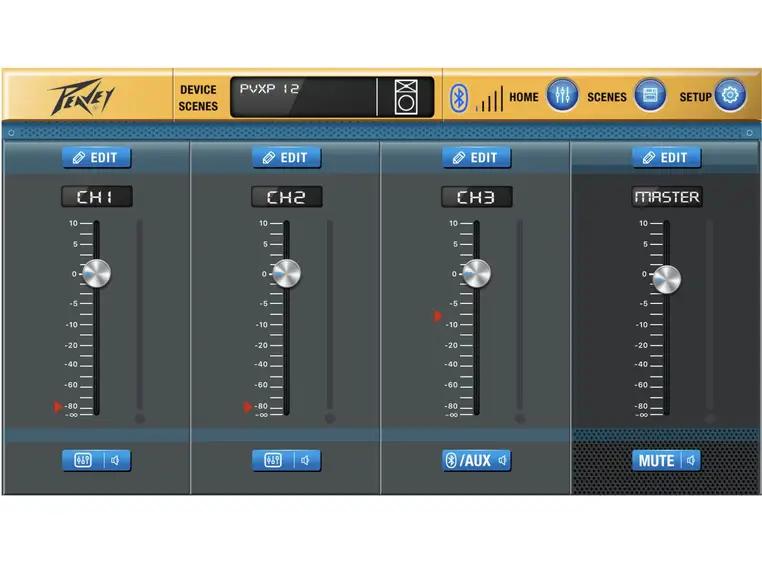
Task: Open the CH1 EQ settings icon
Action: (x=83, y=460)
